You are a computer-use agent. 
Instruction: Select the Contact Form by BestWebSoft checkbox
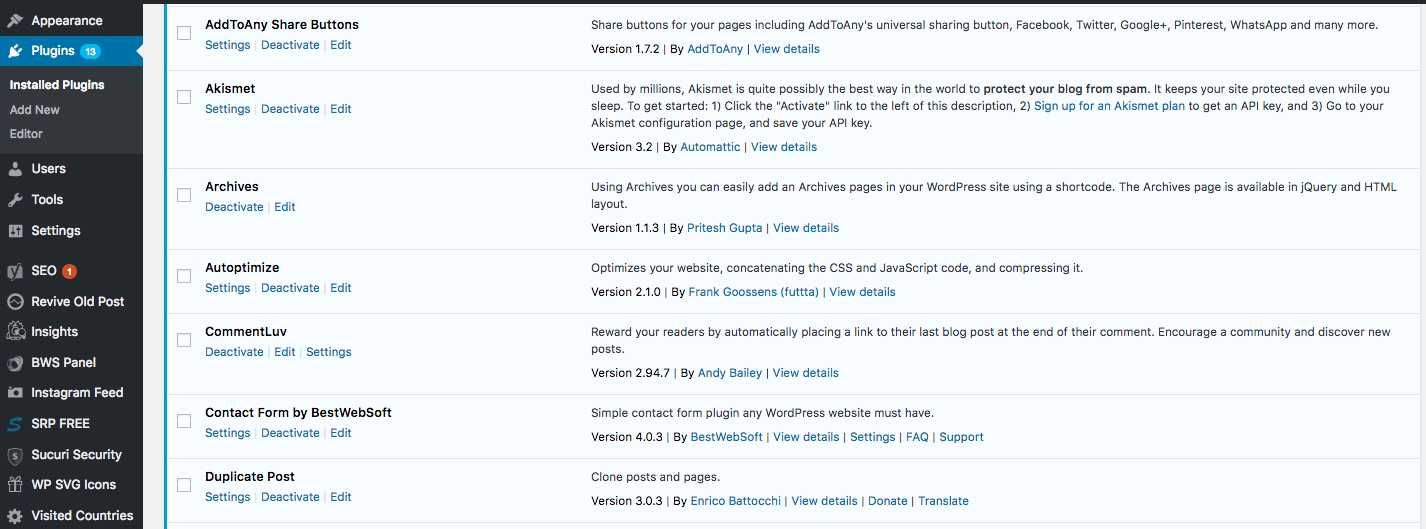(x=184, y=421)
